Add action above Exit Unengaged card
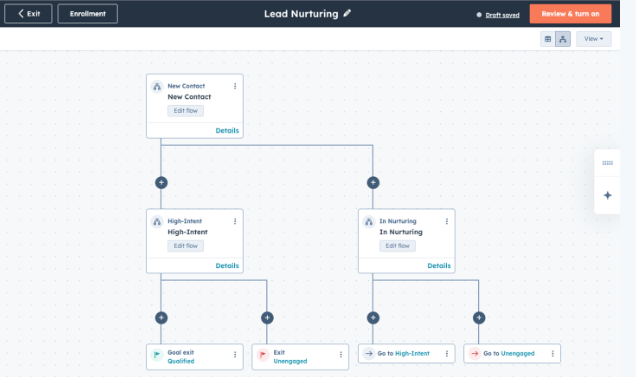636x377 pixels. (x=267, y=318)
